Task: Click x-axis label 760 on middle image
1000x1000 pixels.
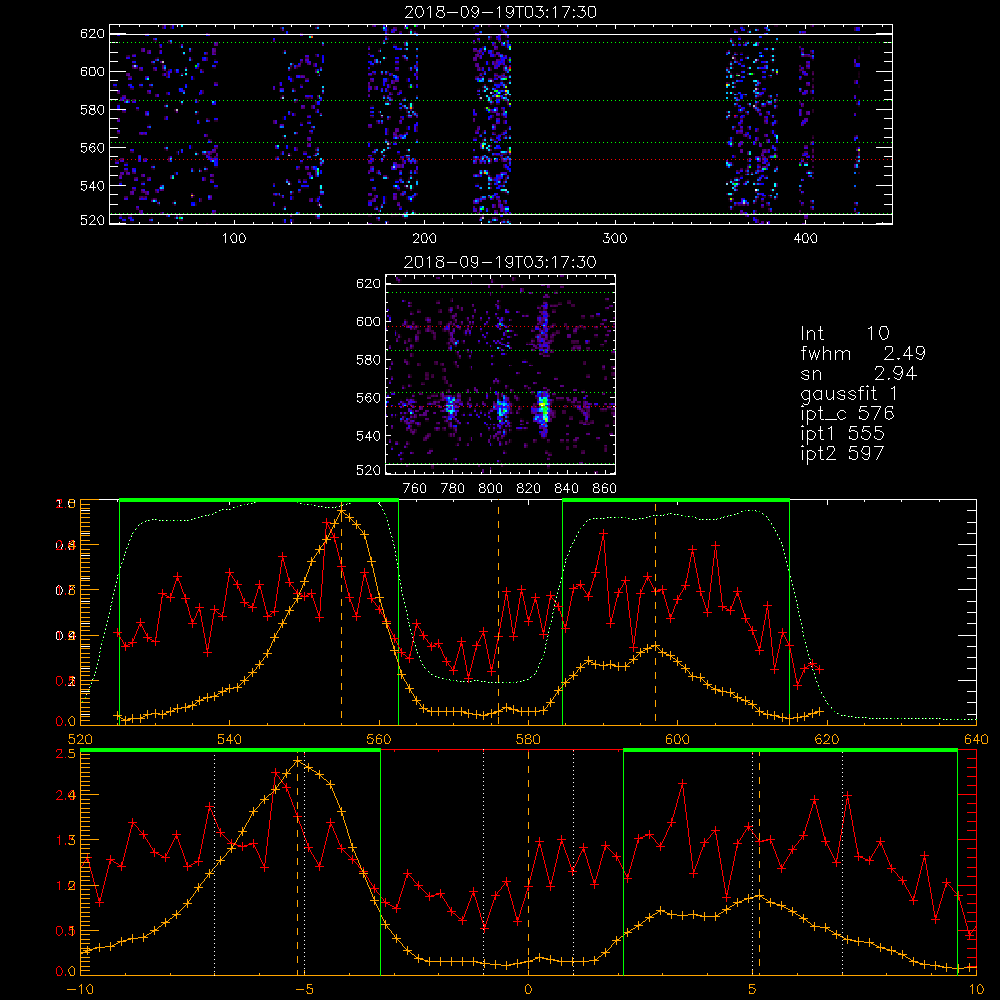Action: [x=415, y=489]
